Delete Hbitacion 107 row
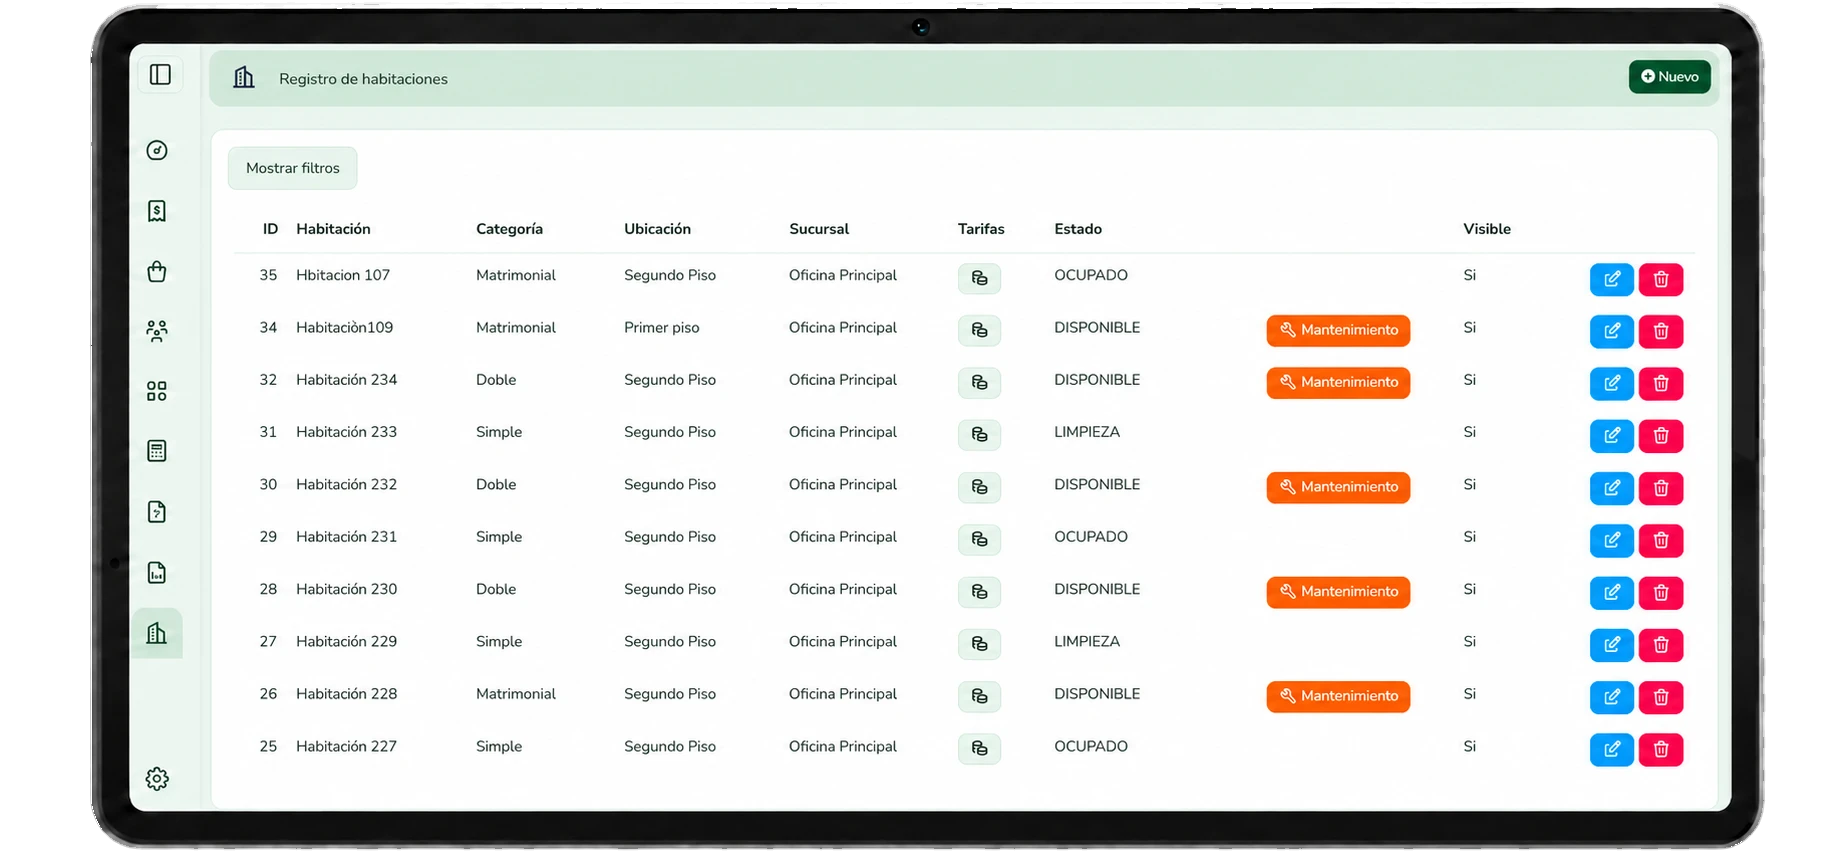This screenshot has height=852, width=1846. point(1661,280)
